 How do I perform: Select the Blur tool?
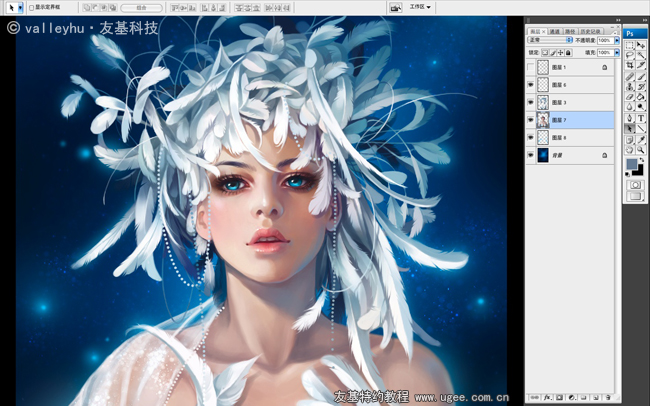coord(630,107)
